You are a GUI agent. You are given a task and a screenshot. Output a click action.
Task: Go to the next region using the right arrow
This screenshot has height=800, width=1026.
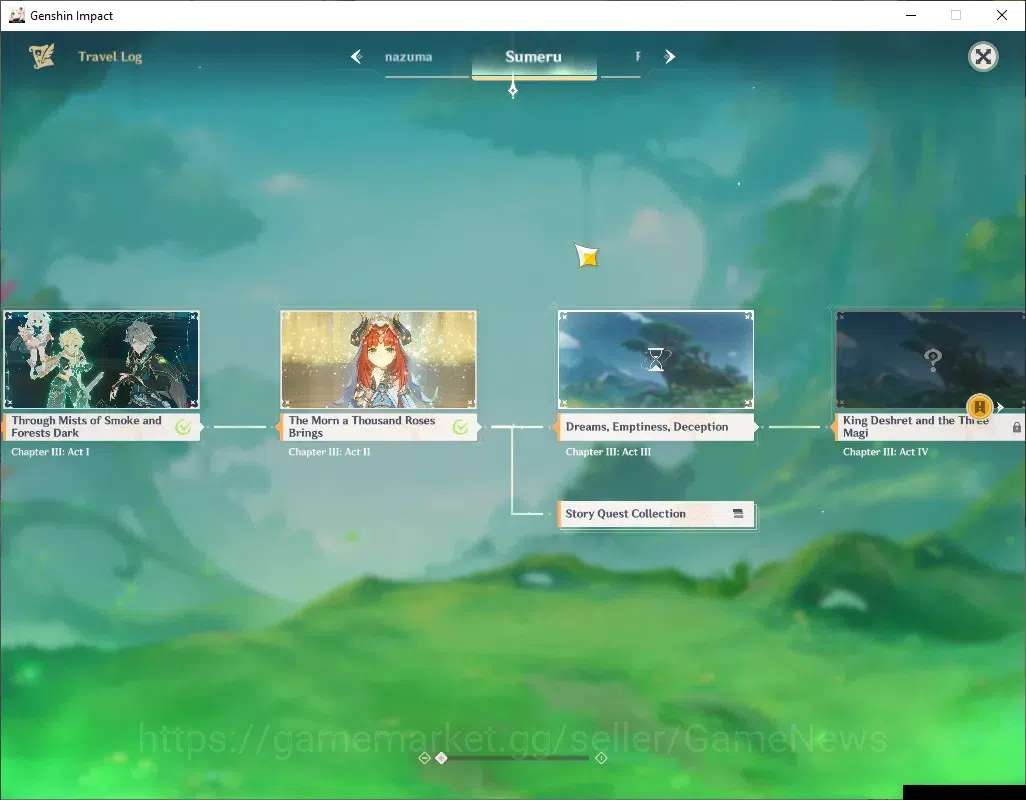click(x=669, y=57)
